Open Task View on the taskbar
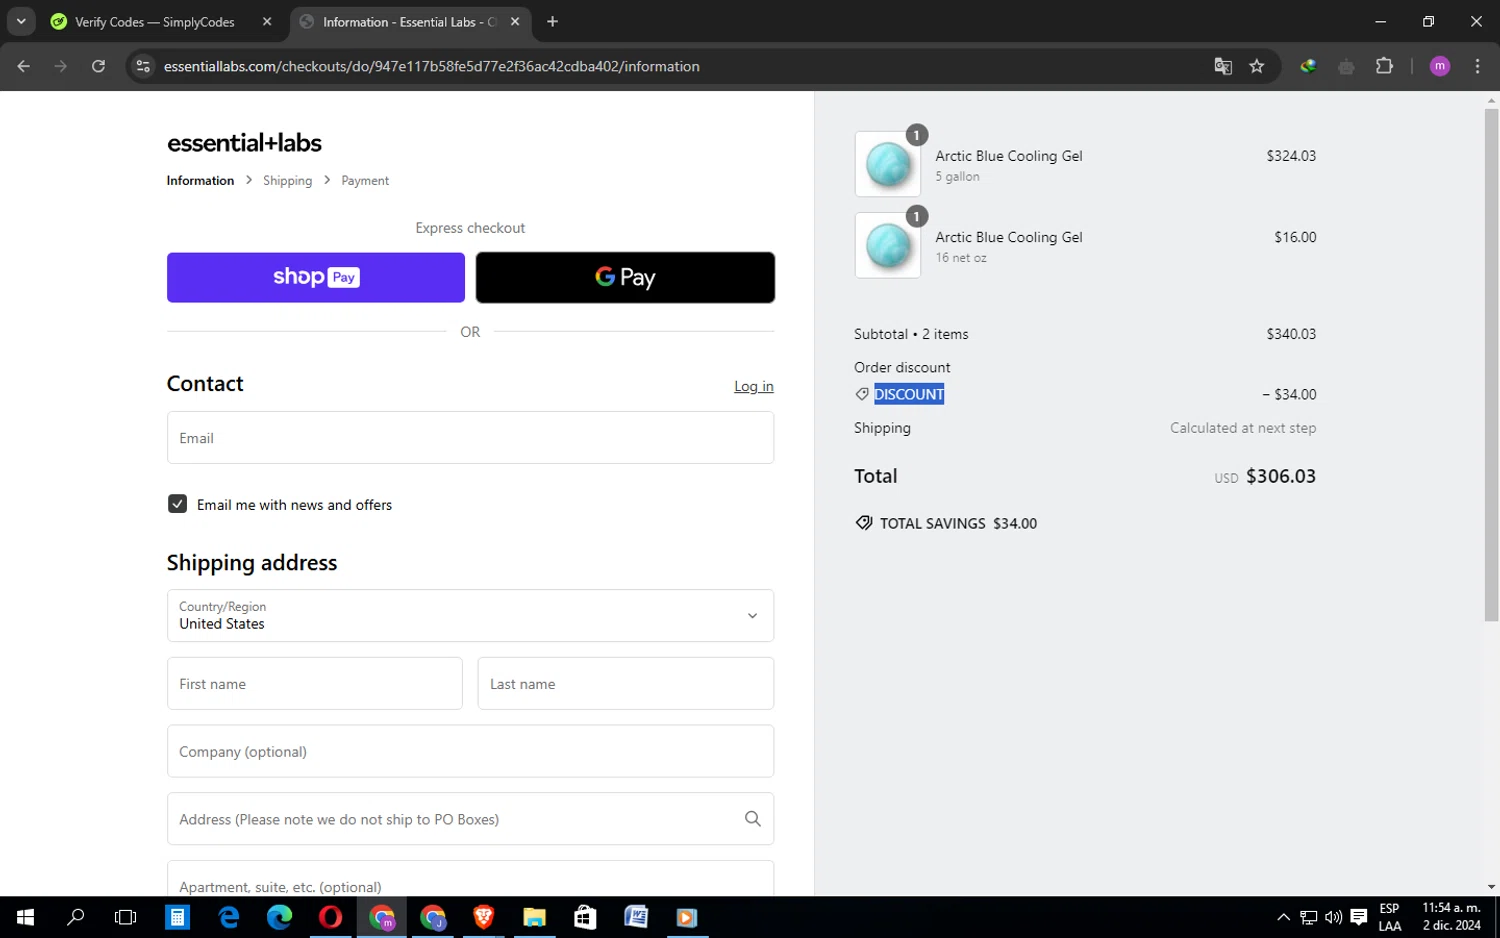The height and width of the screenshot is (938, 1500). click(x=126, y=917)
